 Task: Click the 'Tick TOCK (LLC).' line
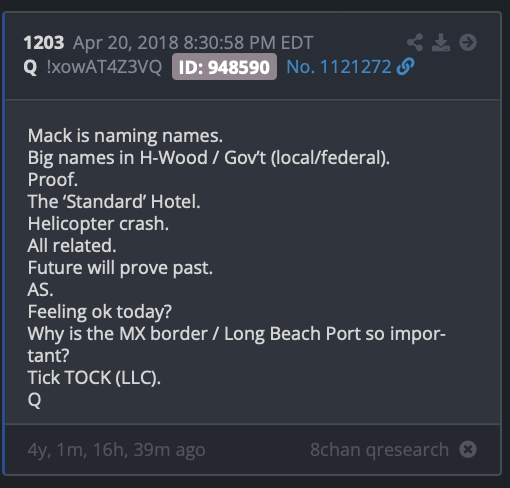tap(94, 378)
